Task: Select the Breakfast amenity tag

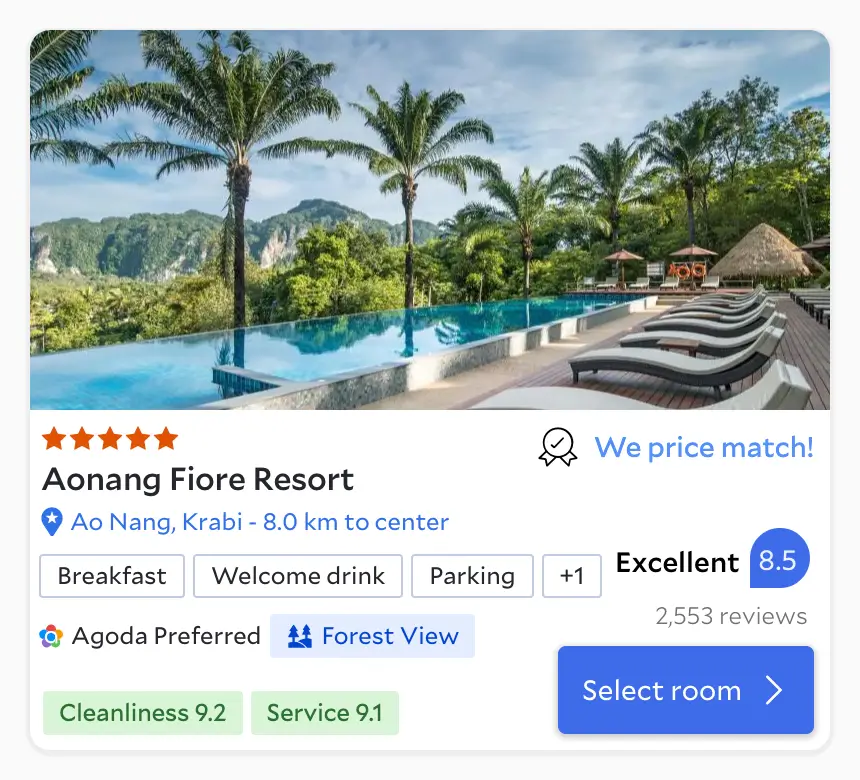Action: point(112,576)
